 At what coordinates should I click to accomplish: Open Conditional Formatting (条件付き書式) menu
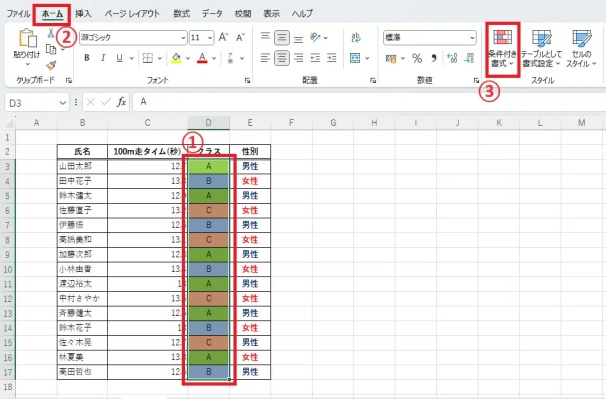[x=502, y=48]
